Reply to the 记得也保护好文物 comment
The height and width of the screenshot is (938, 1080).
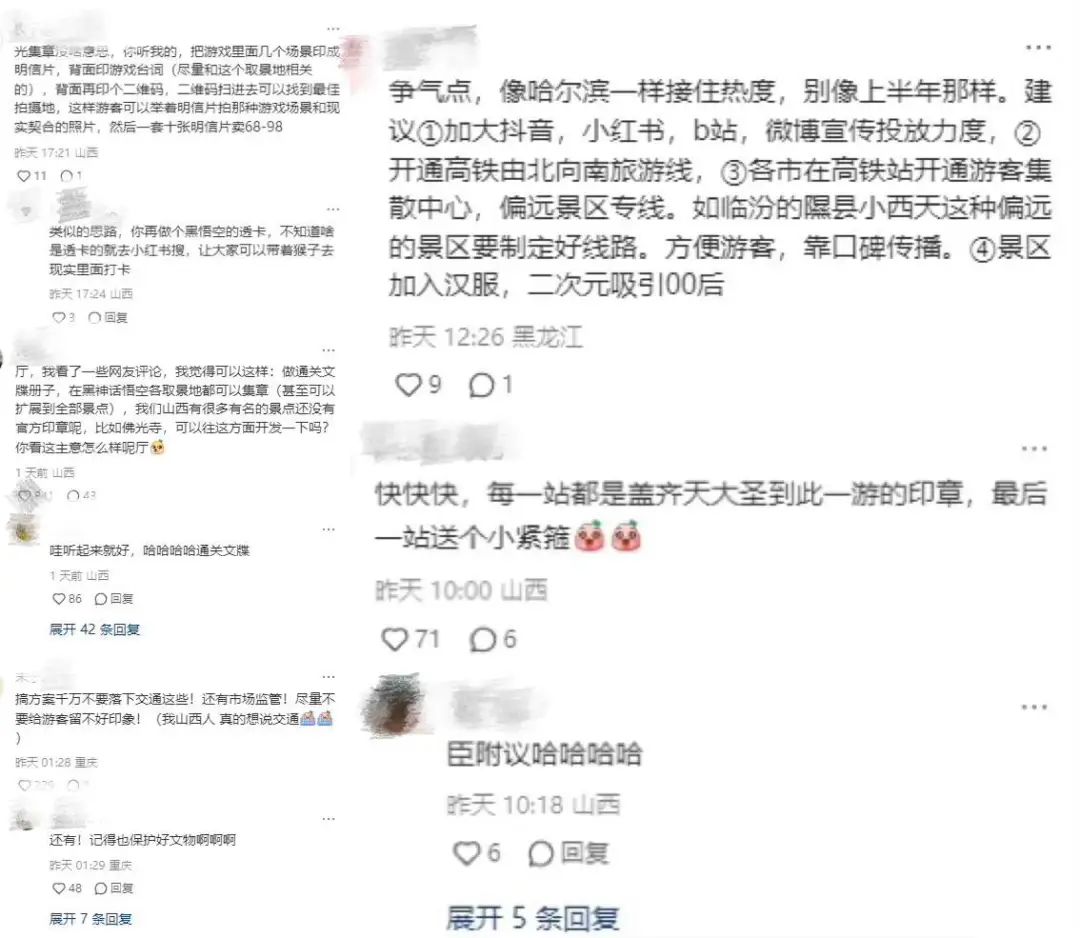click(114, 888)
